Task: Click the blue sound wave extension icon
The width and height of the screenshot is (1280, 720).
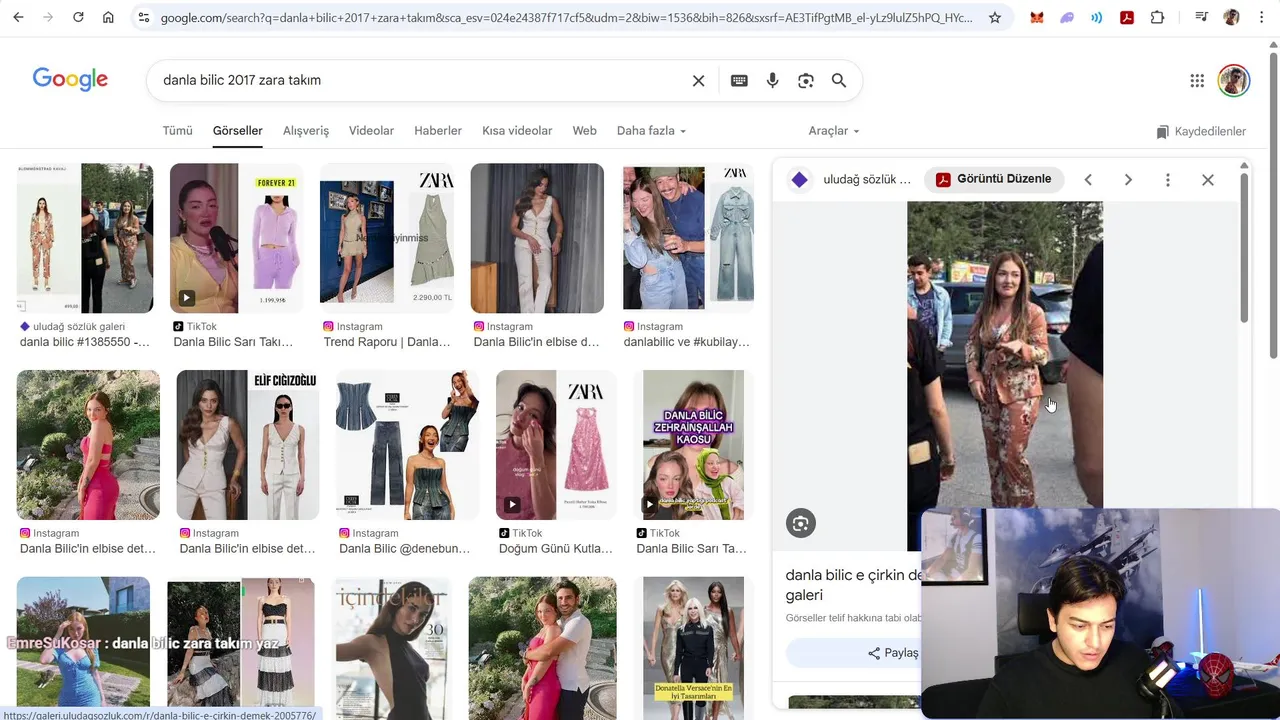Action: [x=1097, y=18]
